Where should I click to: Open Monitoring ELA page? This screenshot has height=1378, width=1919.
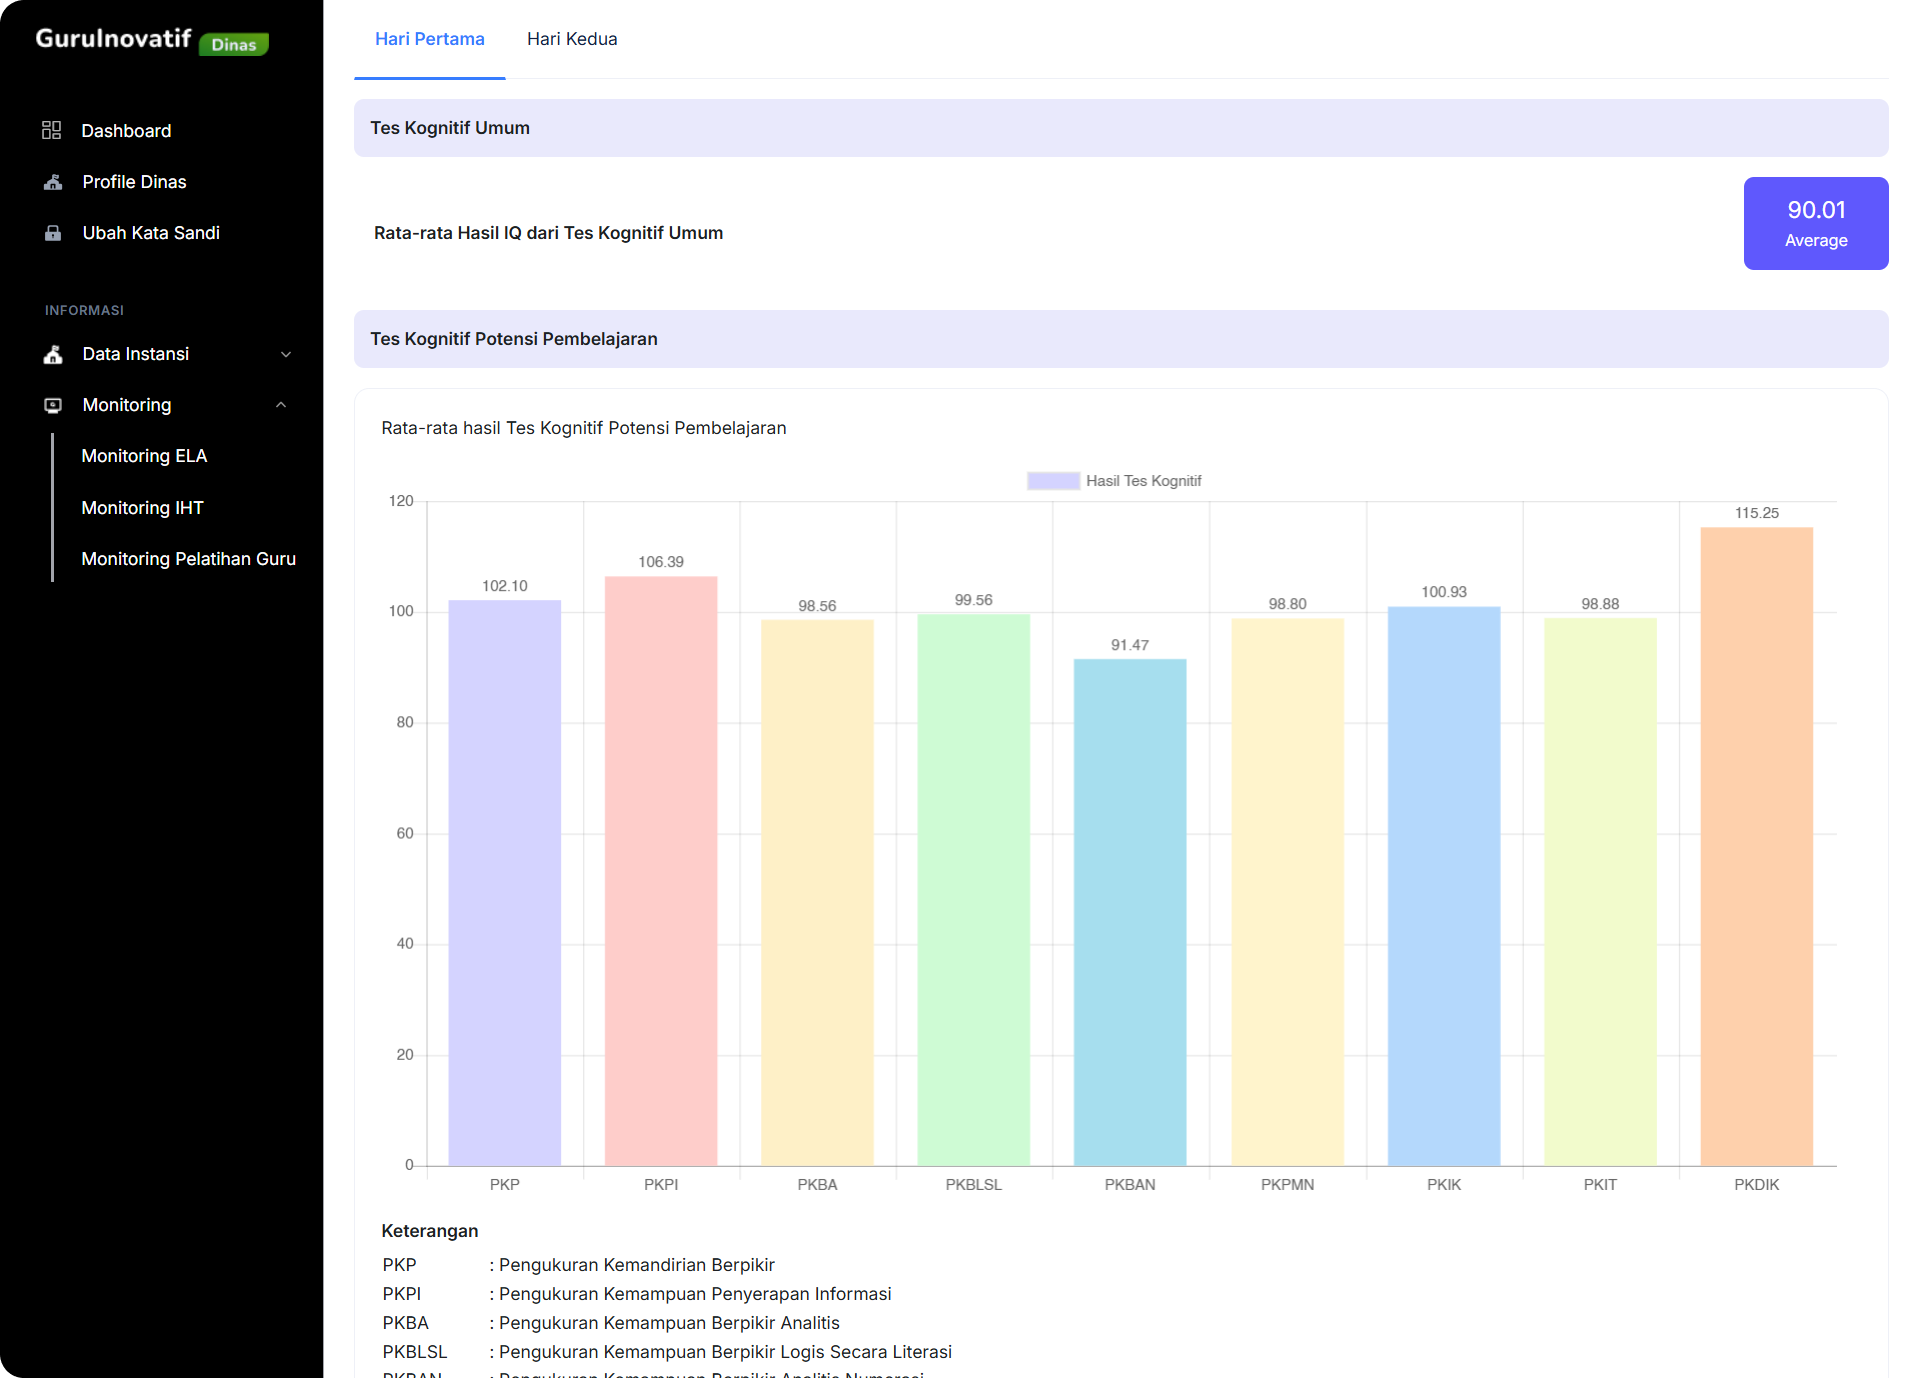click(144, 456)
